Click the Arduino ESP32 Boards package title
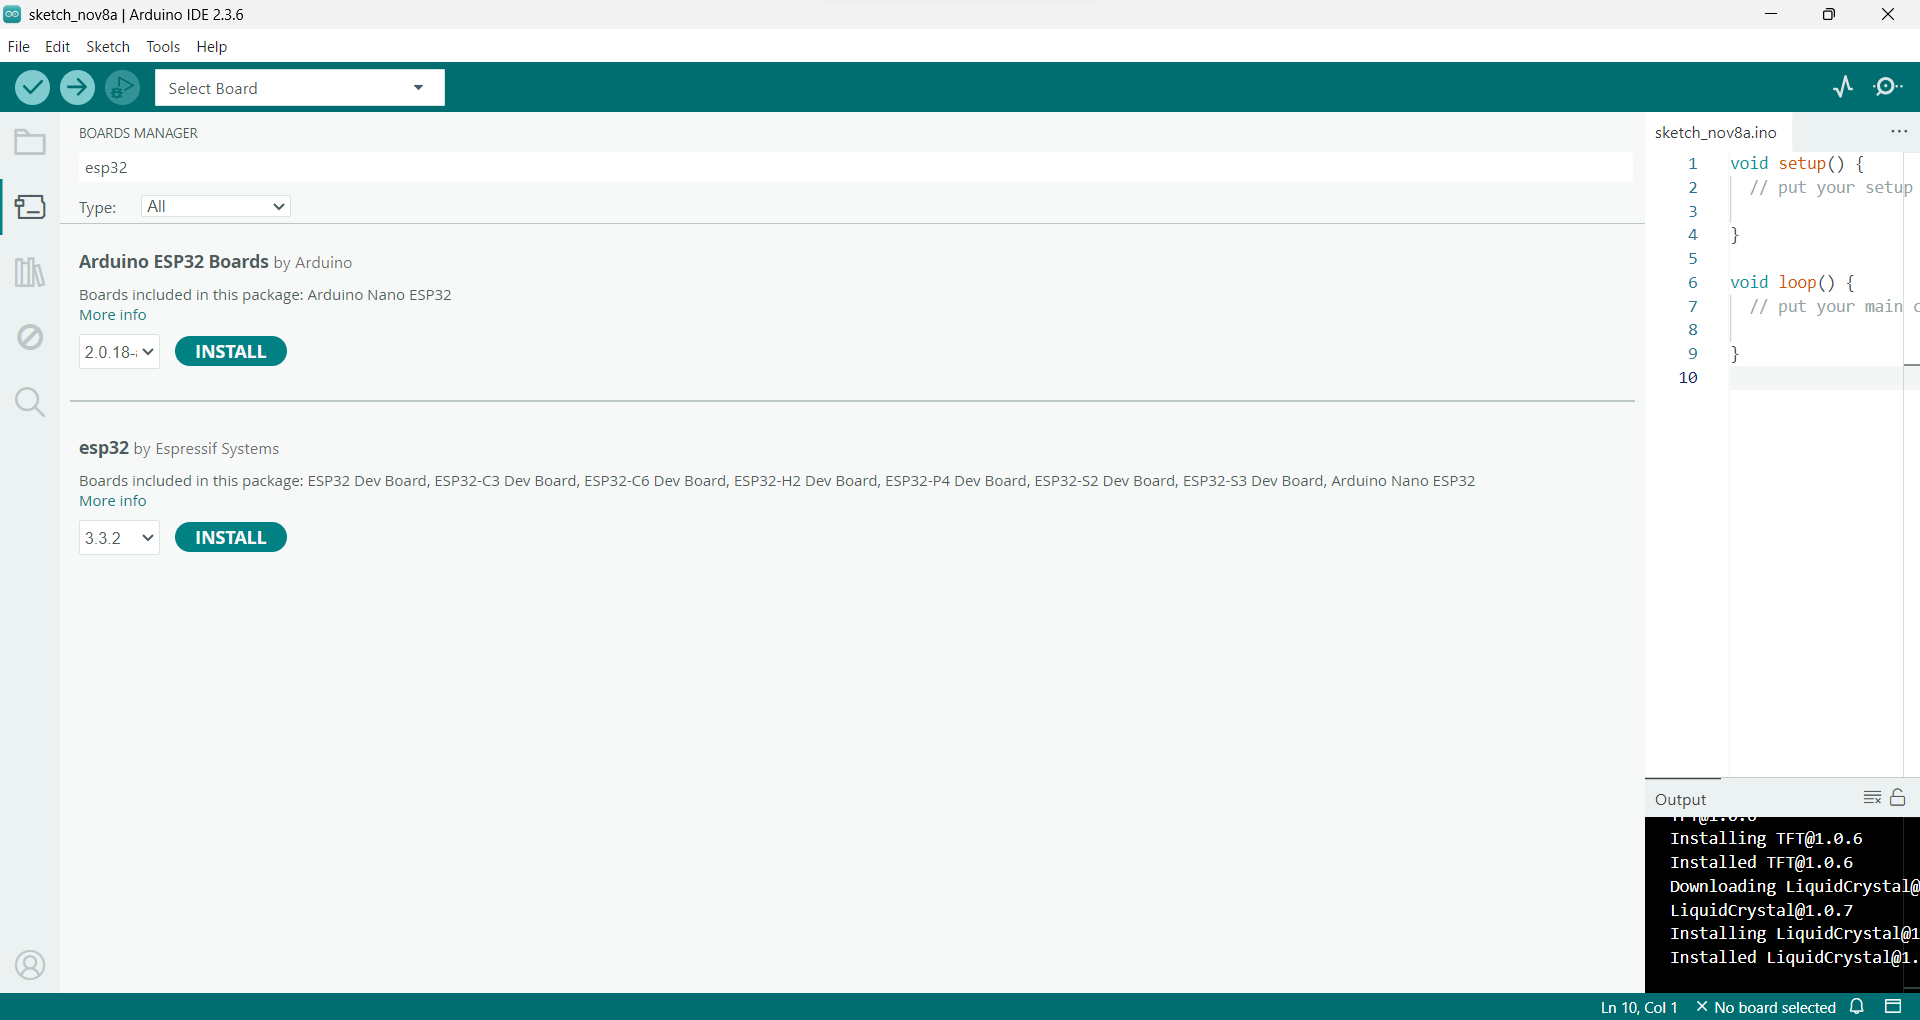Viewport: 1920px width, 1020px height. pyautogui.click(x=174, y=262)
